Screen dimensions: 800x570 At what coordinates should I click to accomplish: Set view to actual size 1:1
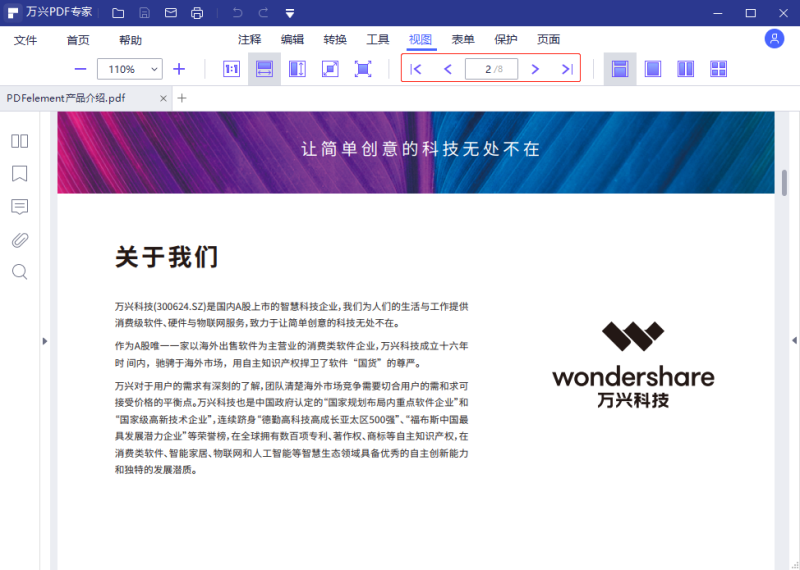[232, 69]
